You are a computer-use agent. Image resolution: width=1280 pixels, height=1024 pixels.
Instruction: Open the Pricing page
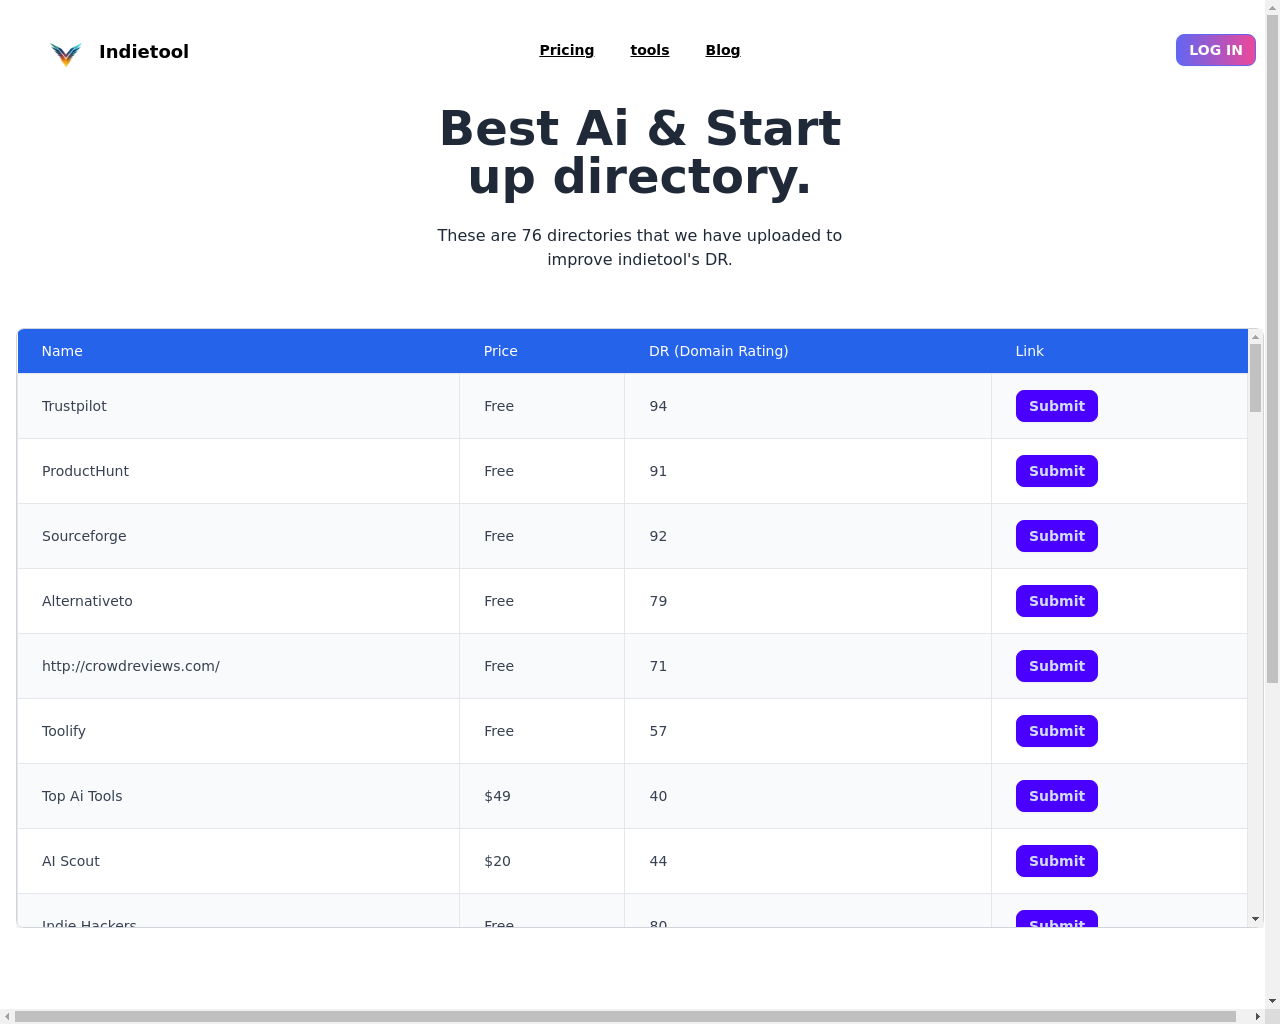tap(567, 50)
